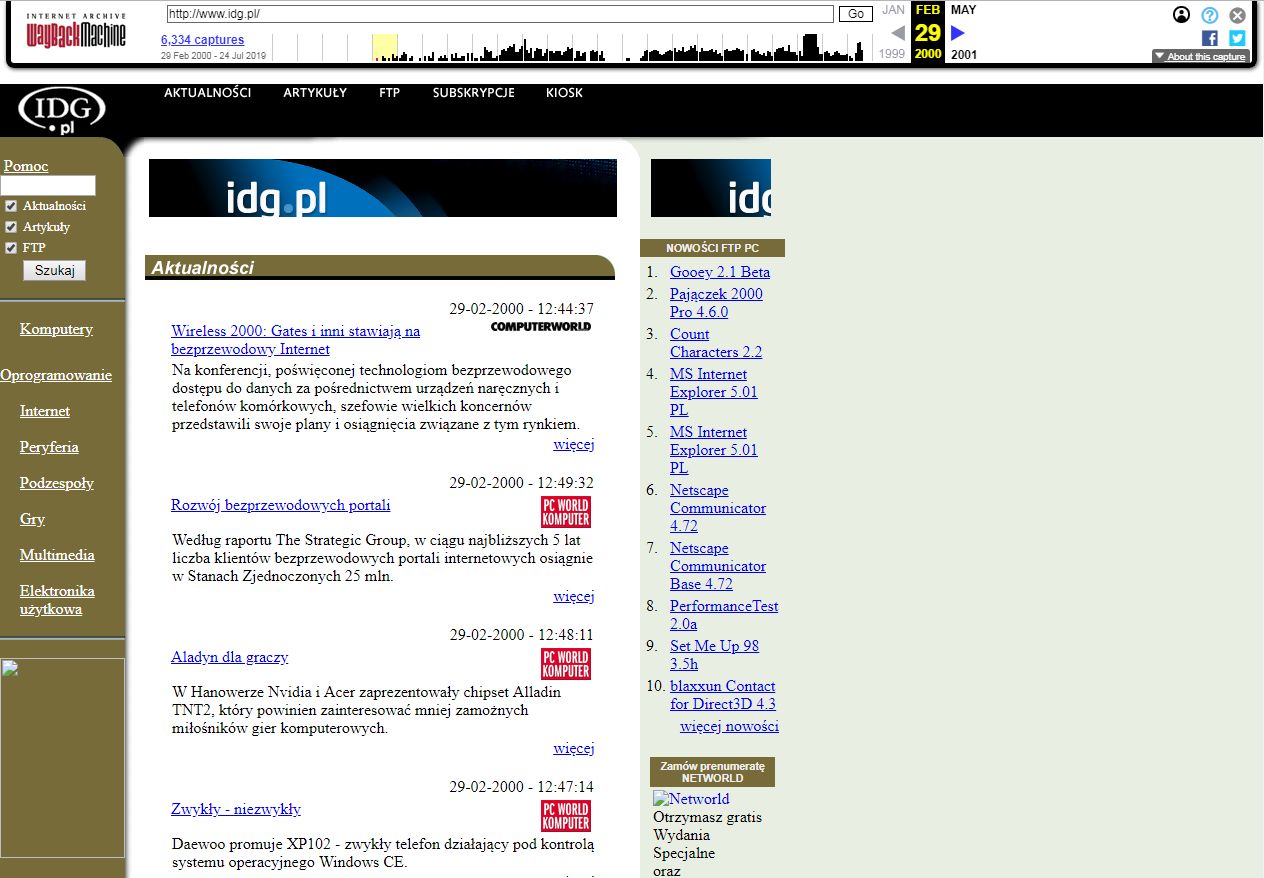Screen dimensions: 1264x878
Task: Open PerformanceTest 2.0a link
Action: tap(724, 615)
